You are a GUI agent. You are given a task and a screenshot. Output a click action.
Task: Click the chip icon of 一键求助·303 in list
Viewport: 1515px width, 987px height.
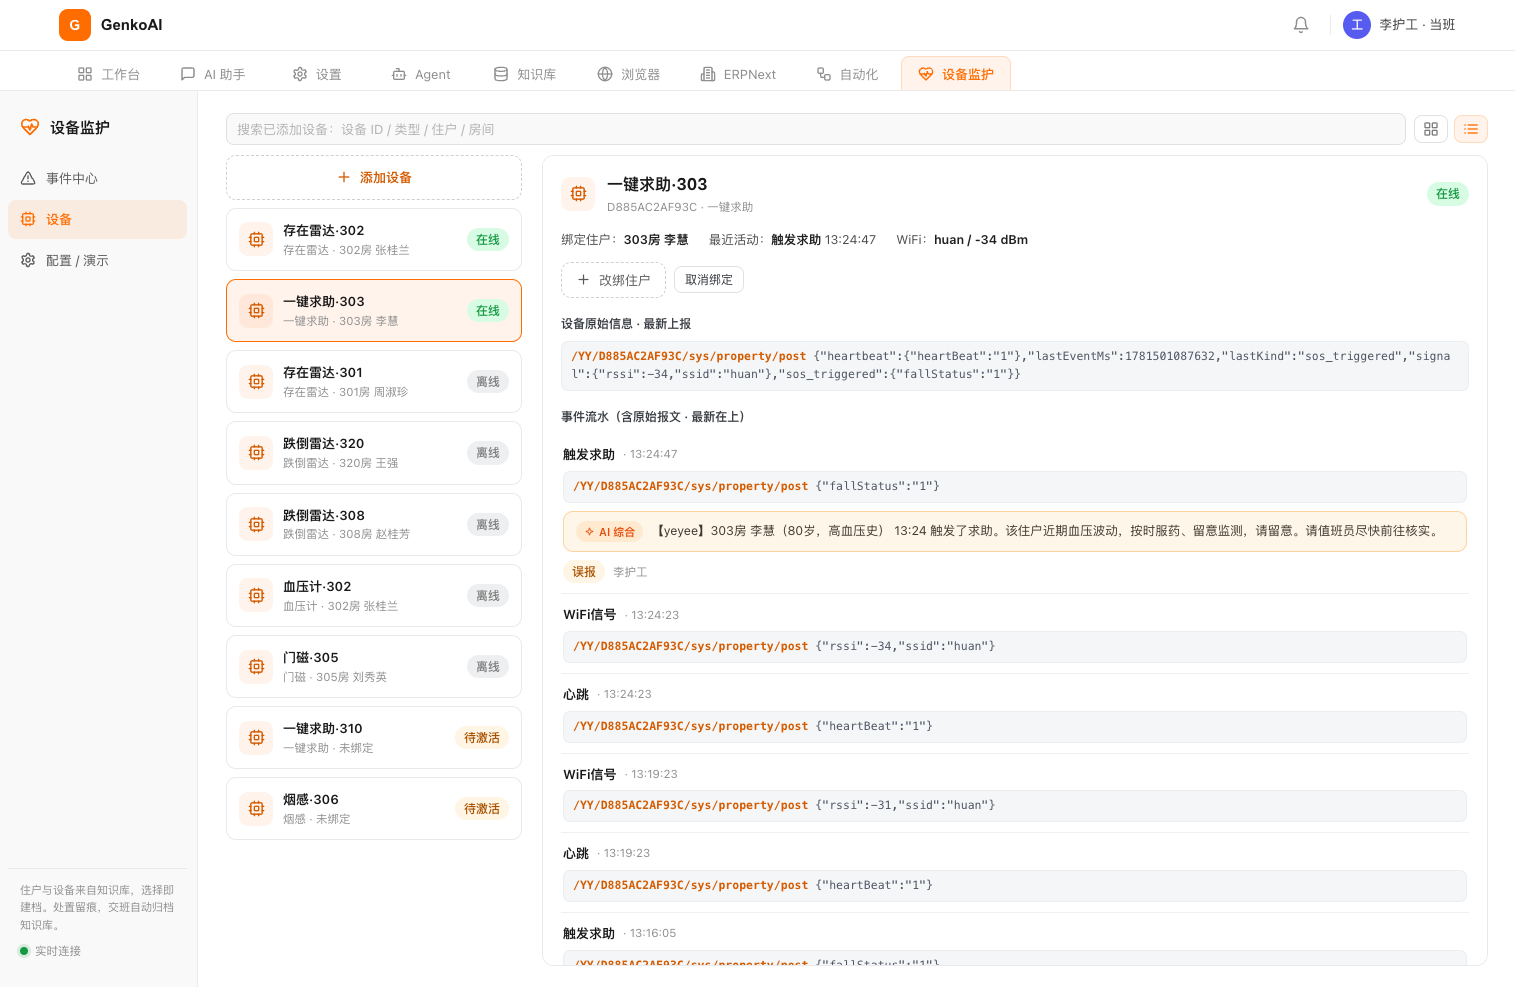(x=256, y=310)
